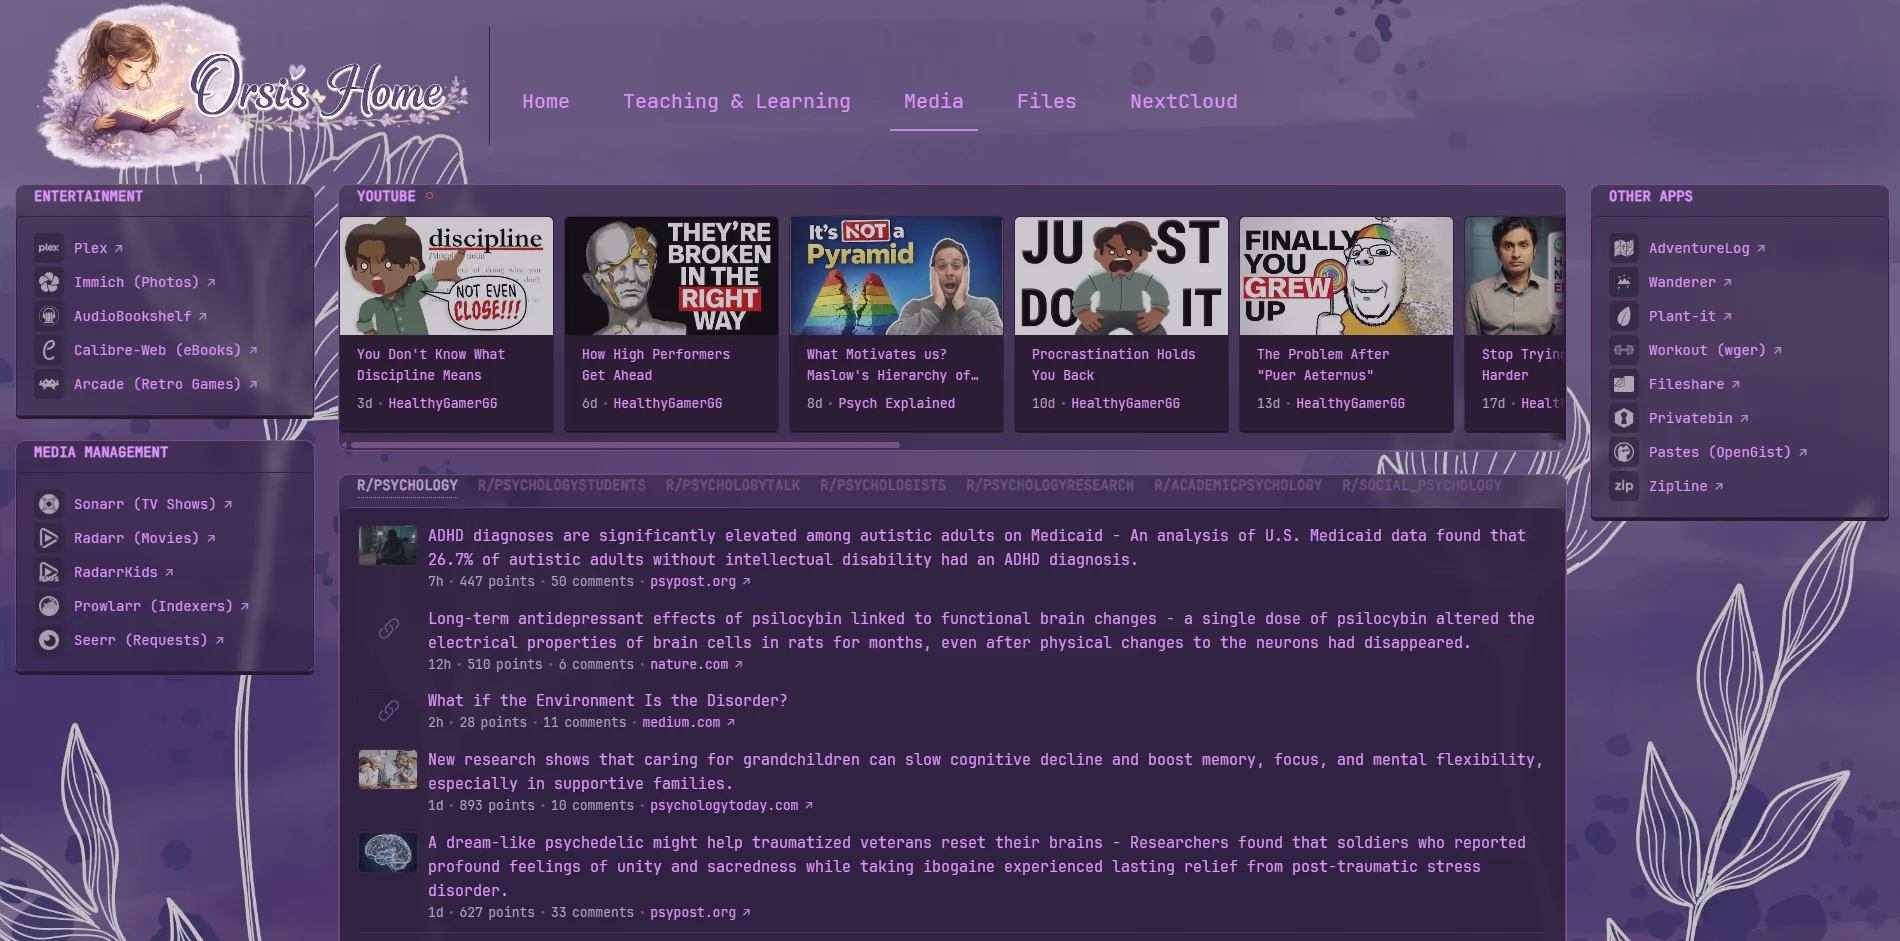
Task: Open the Plex link
Action: tap(98, 248)
